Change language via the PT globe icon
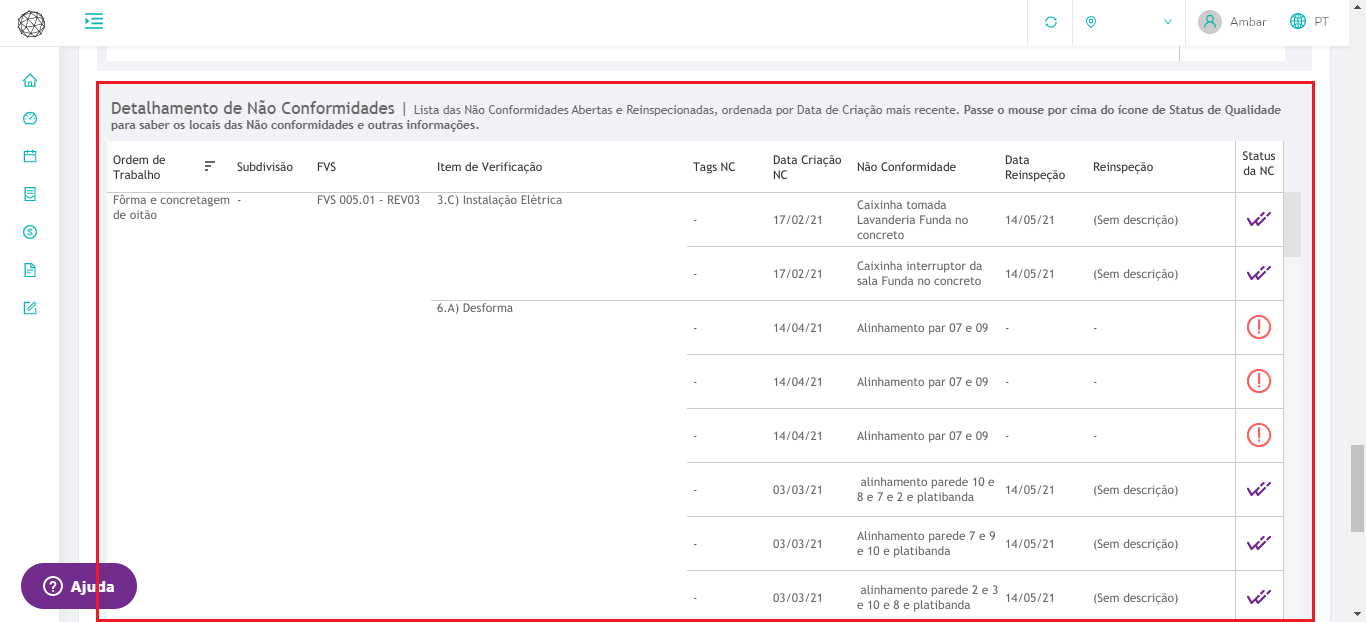The height and width of the screenshot is (622, 1366). coord(1299,21)
